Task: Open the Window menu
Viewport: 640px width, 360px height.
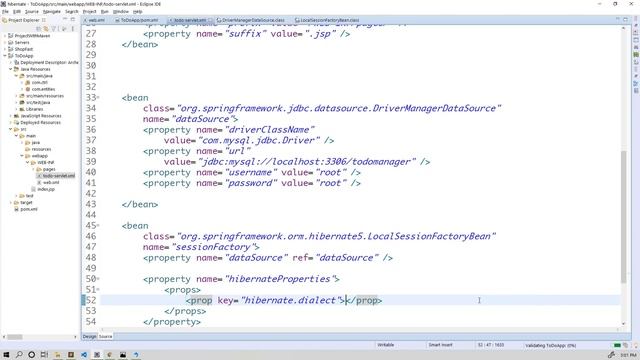Action: pos(120,11)
